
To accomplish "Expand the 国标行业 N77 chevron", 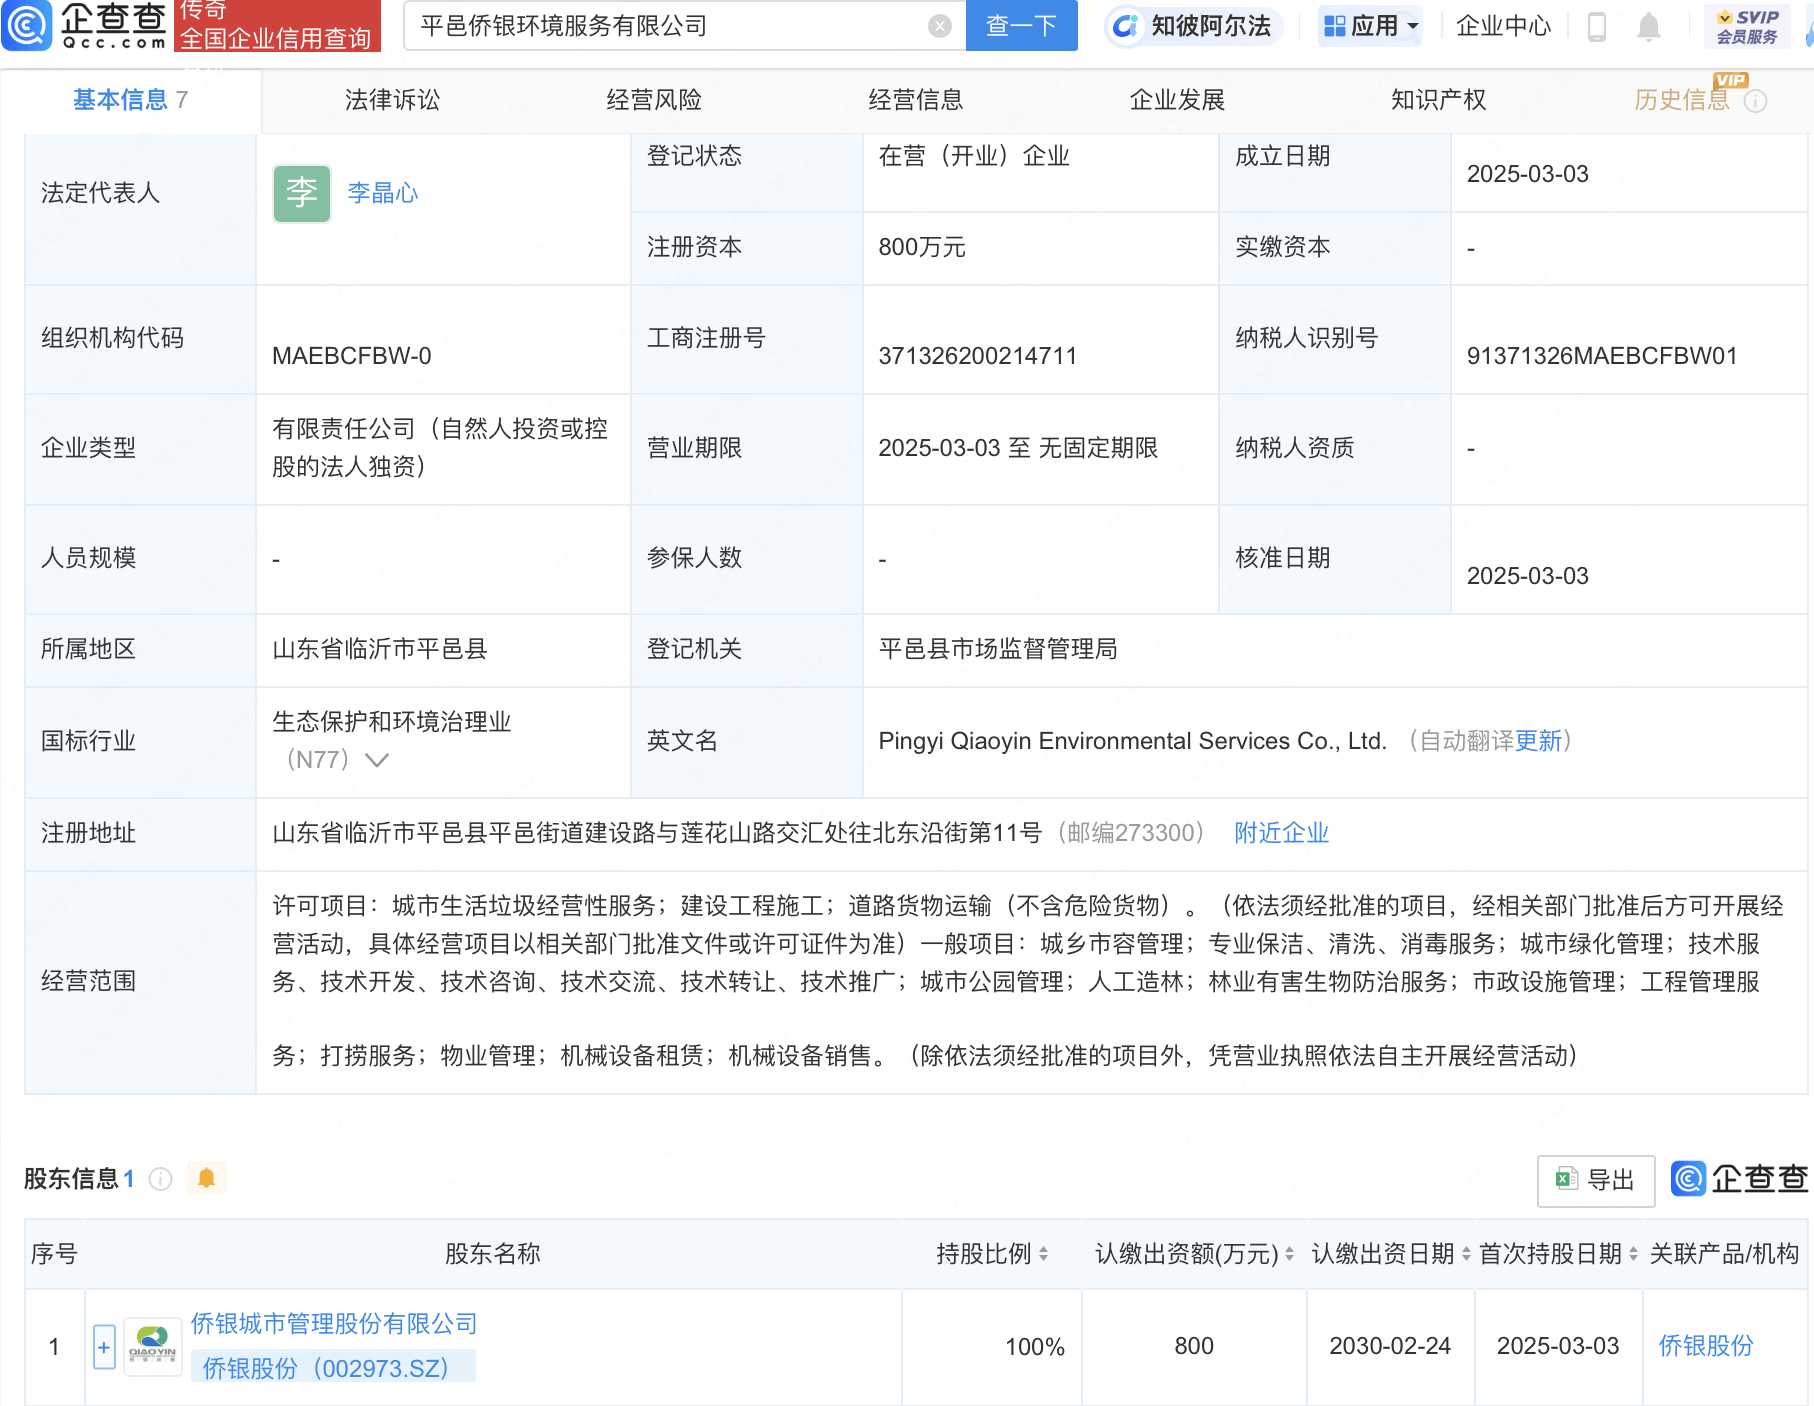I will (x=377, y=760).
